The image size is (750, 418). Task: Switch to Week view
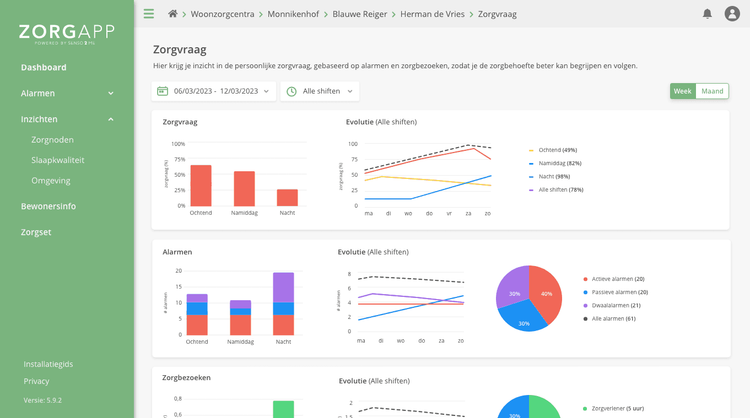click(683, 91)
